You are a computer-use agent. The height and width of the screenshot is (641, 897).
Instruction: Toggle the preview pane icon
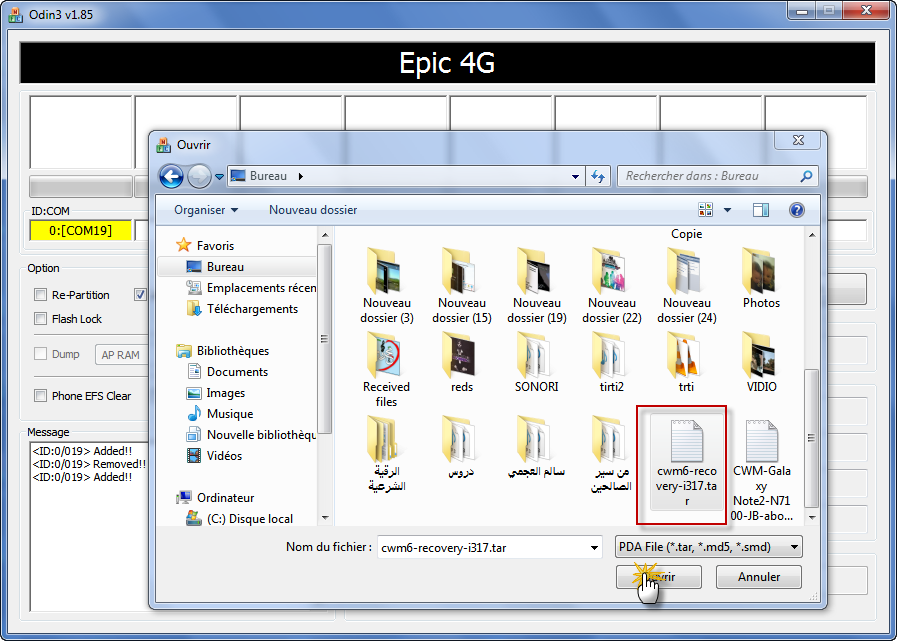pyautogui.click(x=761, y=210)
